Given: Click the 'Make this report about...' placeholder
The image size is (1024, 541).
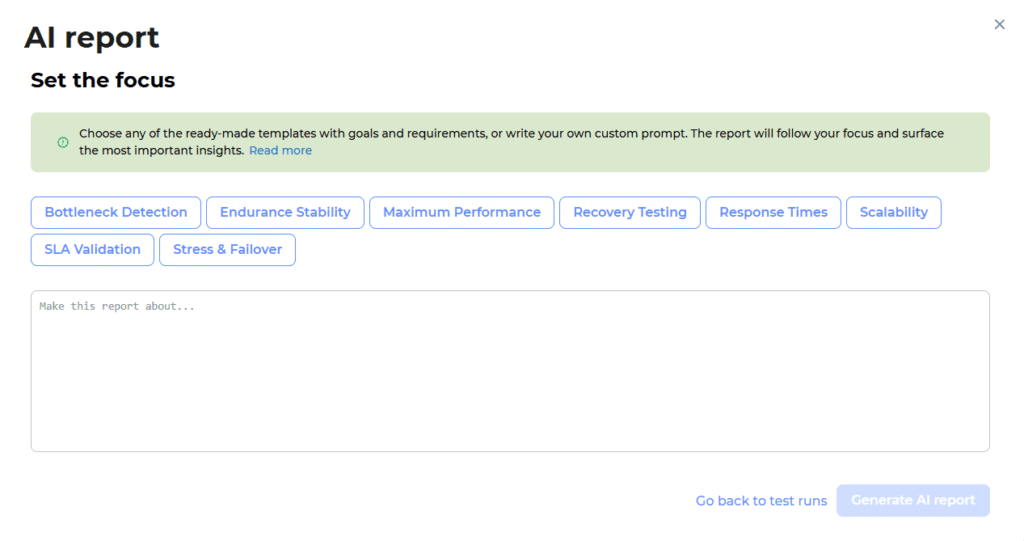Looking at the screenshot, I should pos(117,307).
